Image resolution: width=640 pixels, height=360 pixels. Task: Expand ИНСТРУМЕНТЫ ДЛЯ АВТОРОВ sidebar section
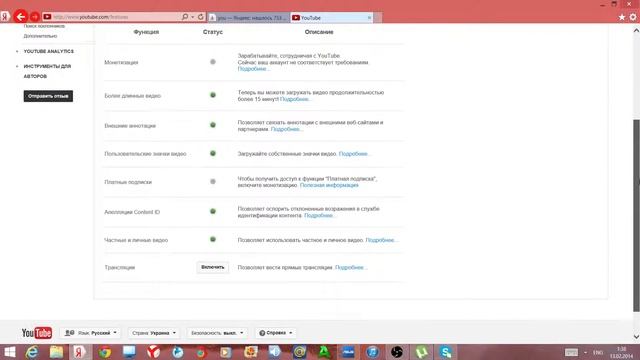click(x=47, y=71)
